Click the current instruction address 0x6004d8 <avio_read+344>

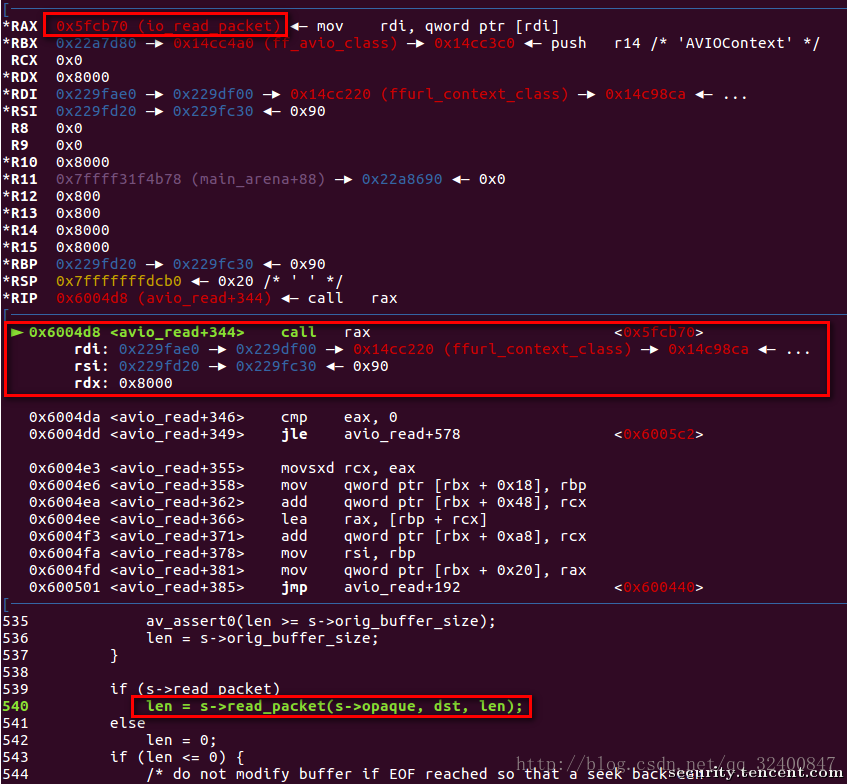137,332
